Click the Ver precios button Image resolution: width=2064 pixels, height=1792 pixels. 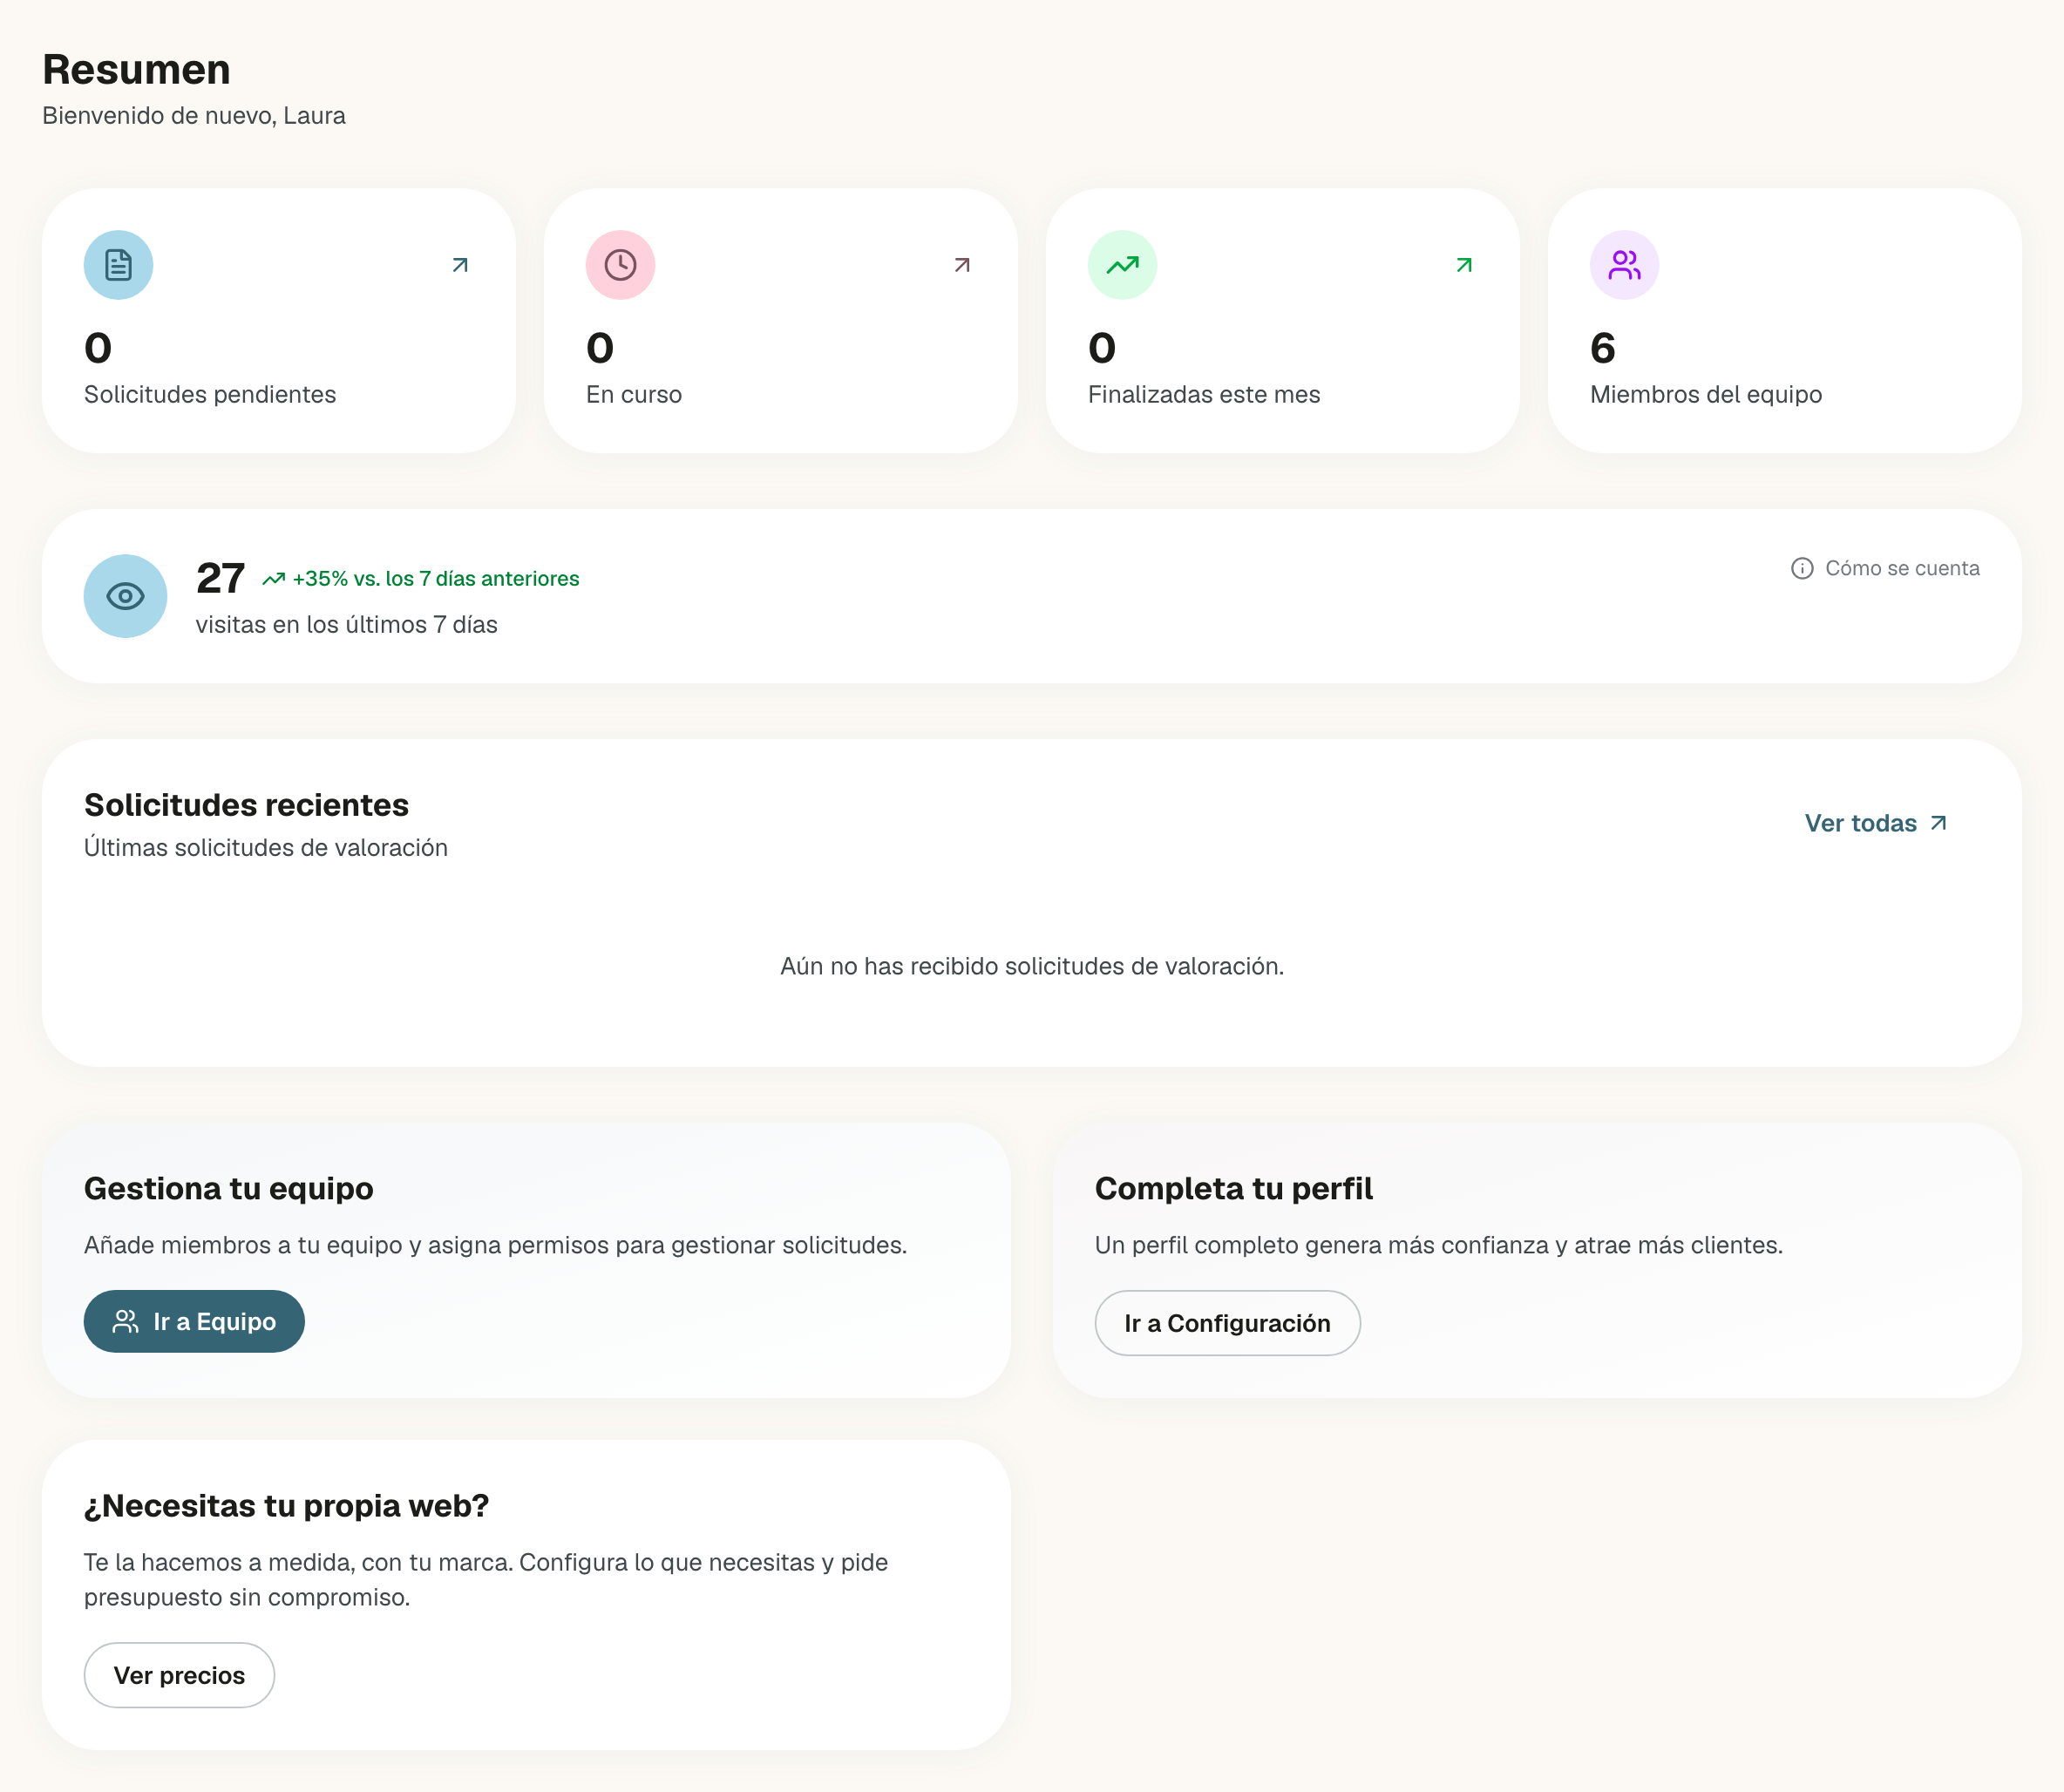click(x=179, y=1675)
